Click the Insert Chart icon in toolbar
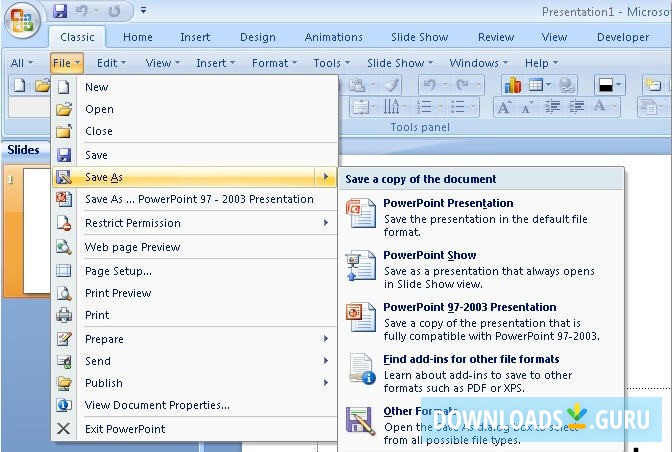Image resolution: width=672 pixels, height=452 pixels. [513, 85]
